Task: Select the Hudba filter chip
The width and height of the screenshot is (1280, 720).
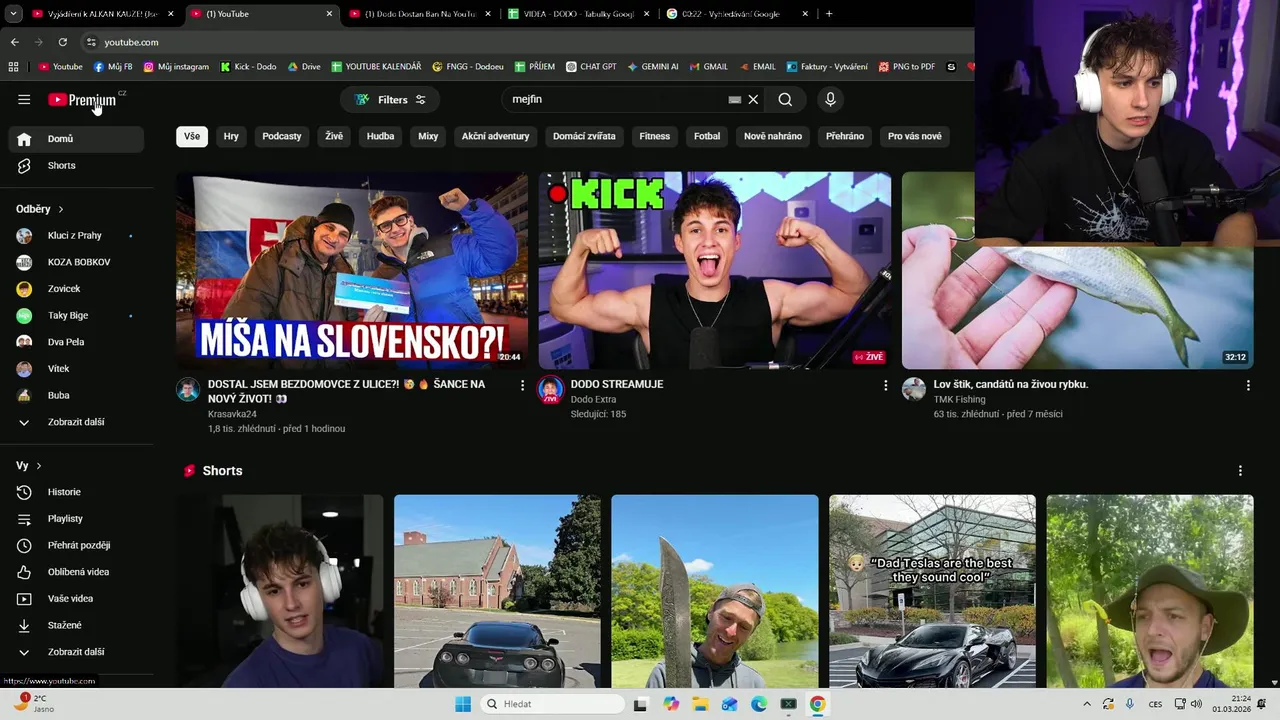Action: (x=381, y=136)
